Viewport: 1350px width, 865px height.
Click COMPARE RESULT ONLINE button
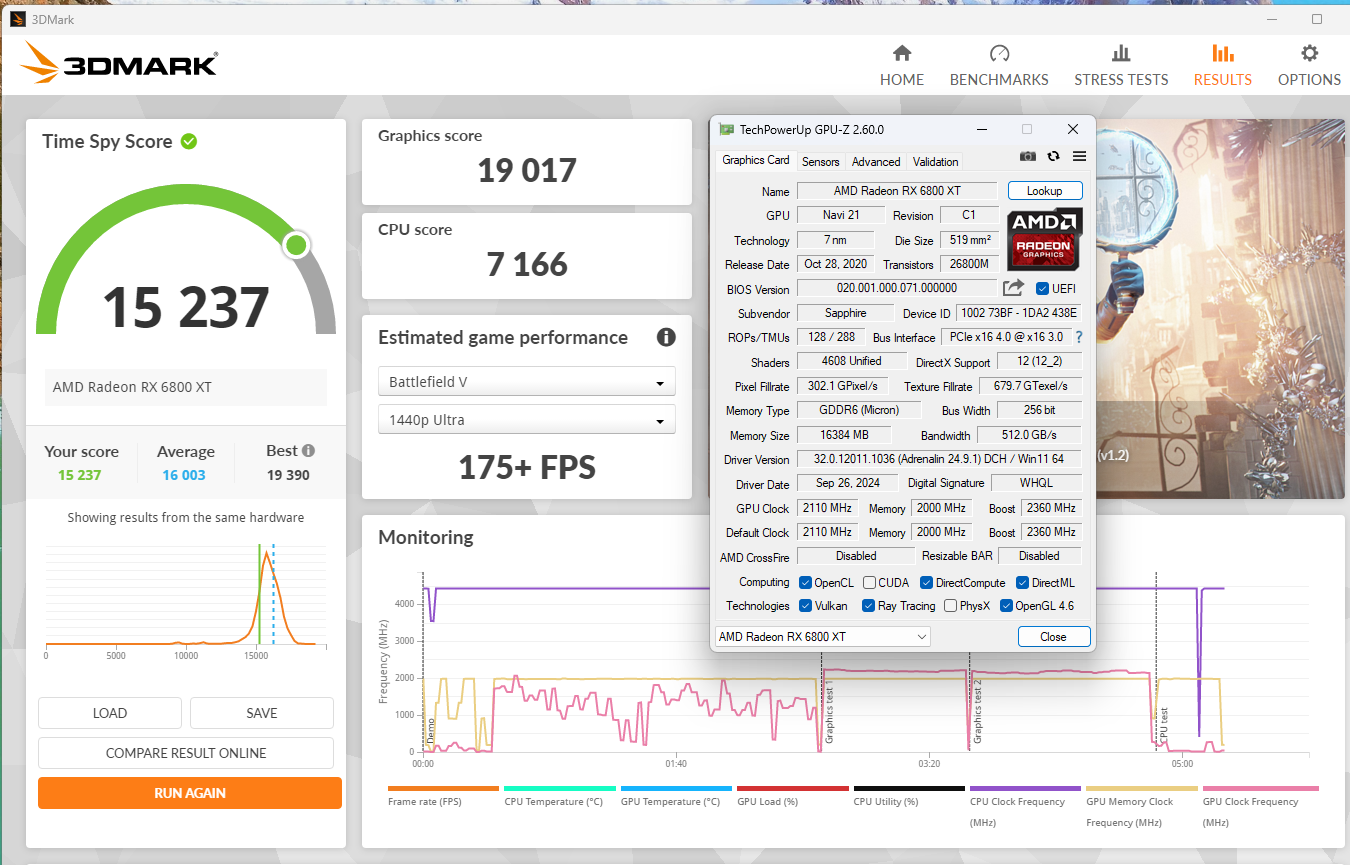tap(186, 753)
